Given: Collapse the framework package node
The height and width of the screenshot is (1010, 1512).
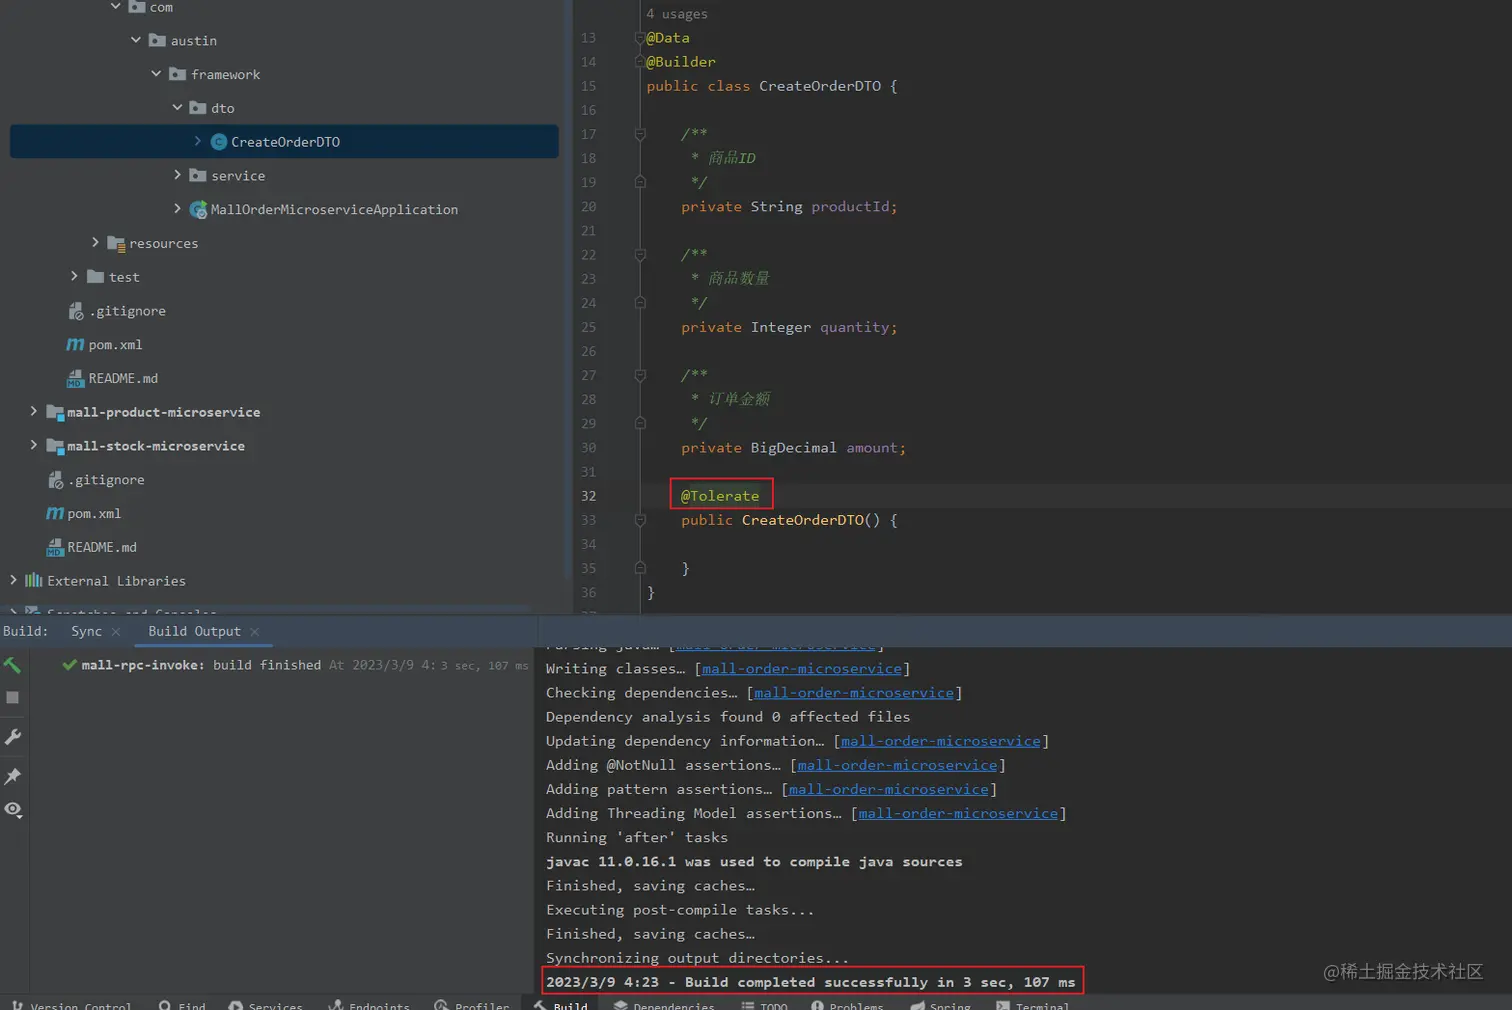Looking at the screenshot, I should tap(156, 74).
